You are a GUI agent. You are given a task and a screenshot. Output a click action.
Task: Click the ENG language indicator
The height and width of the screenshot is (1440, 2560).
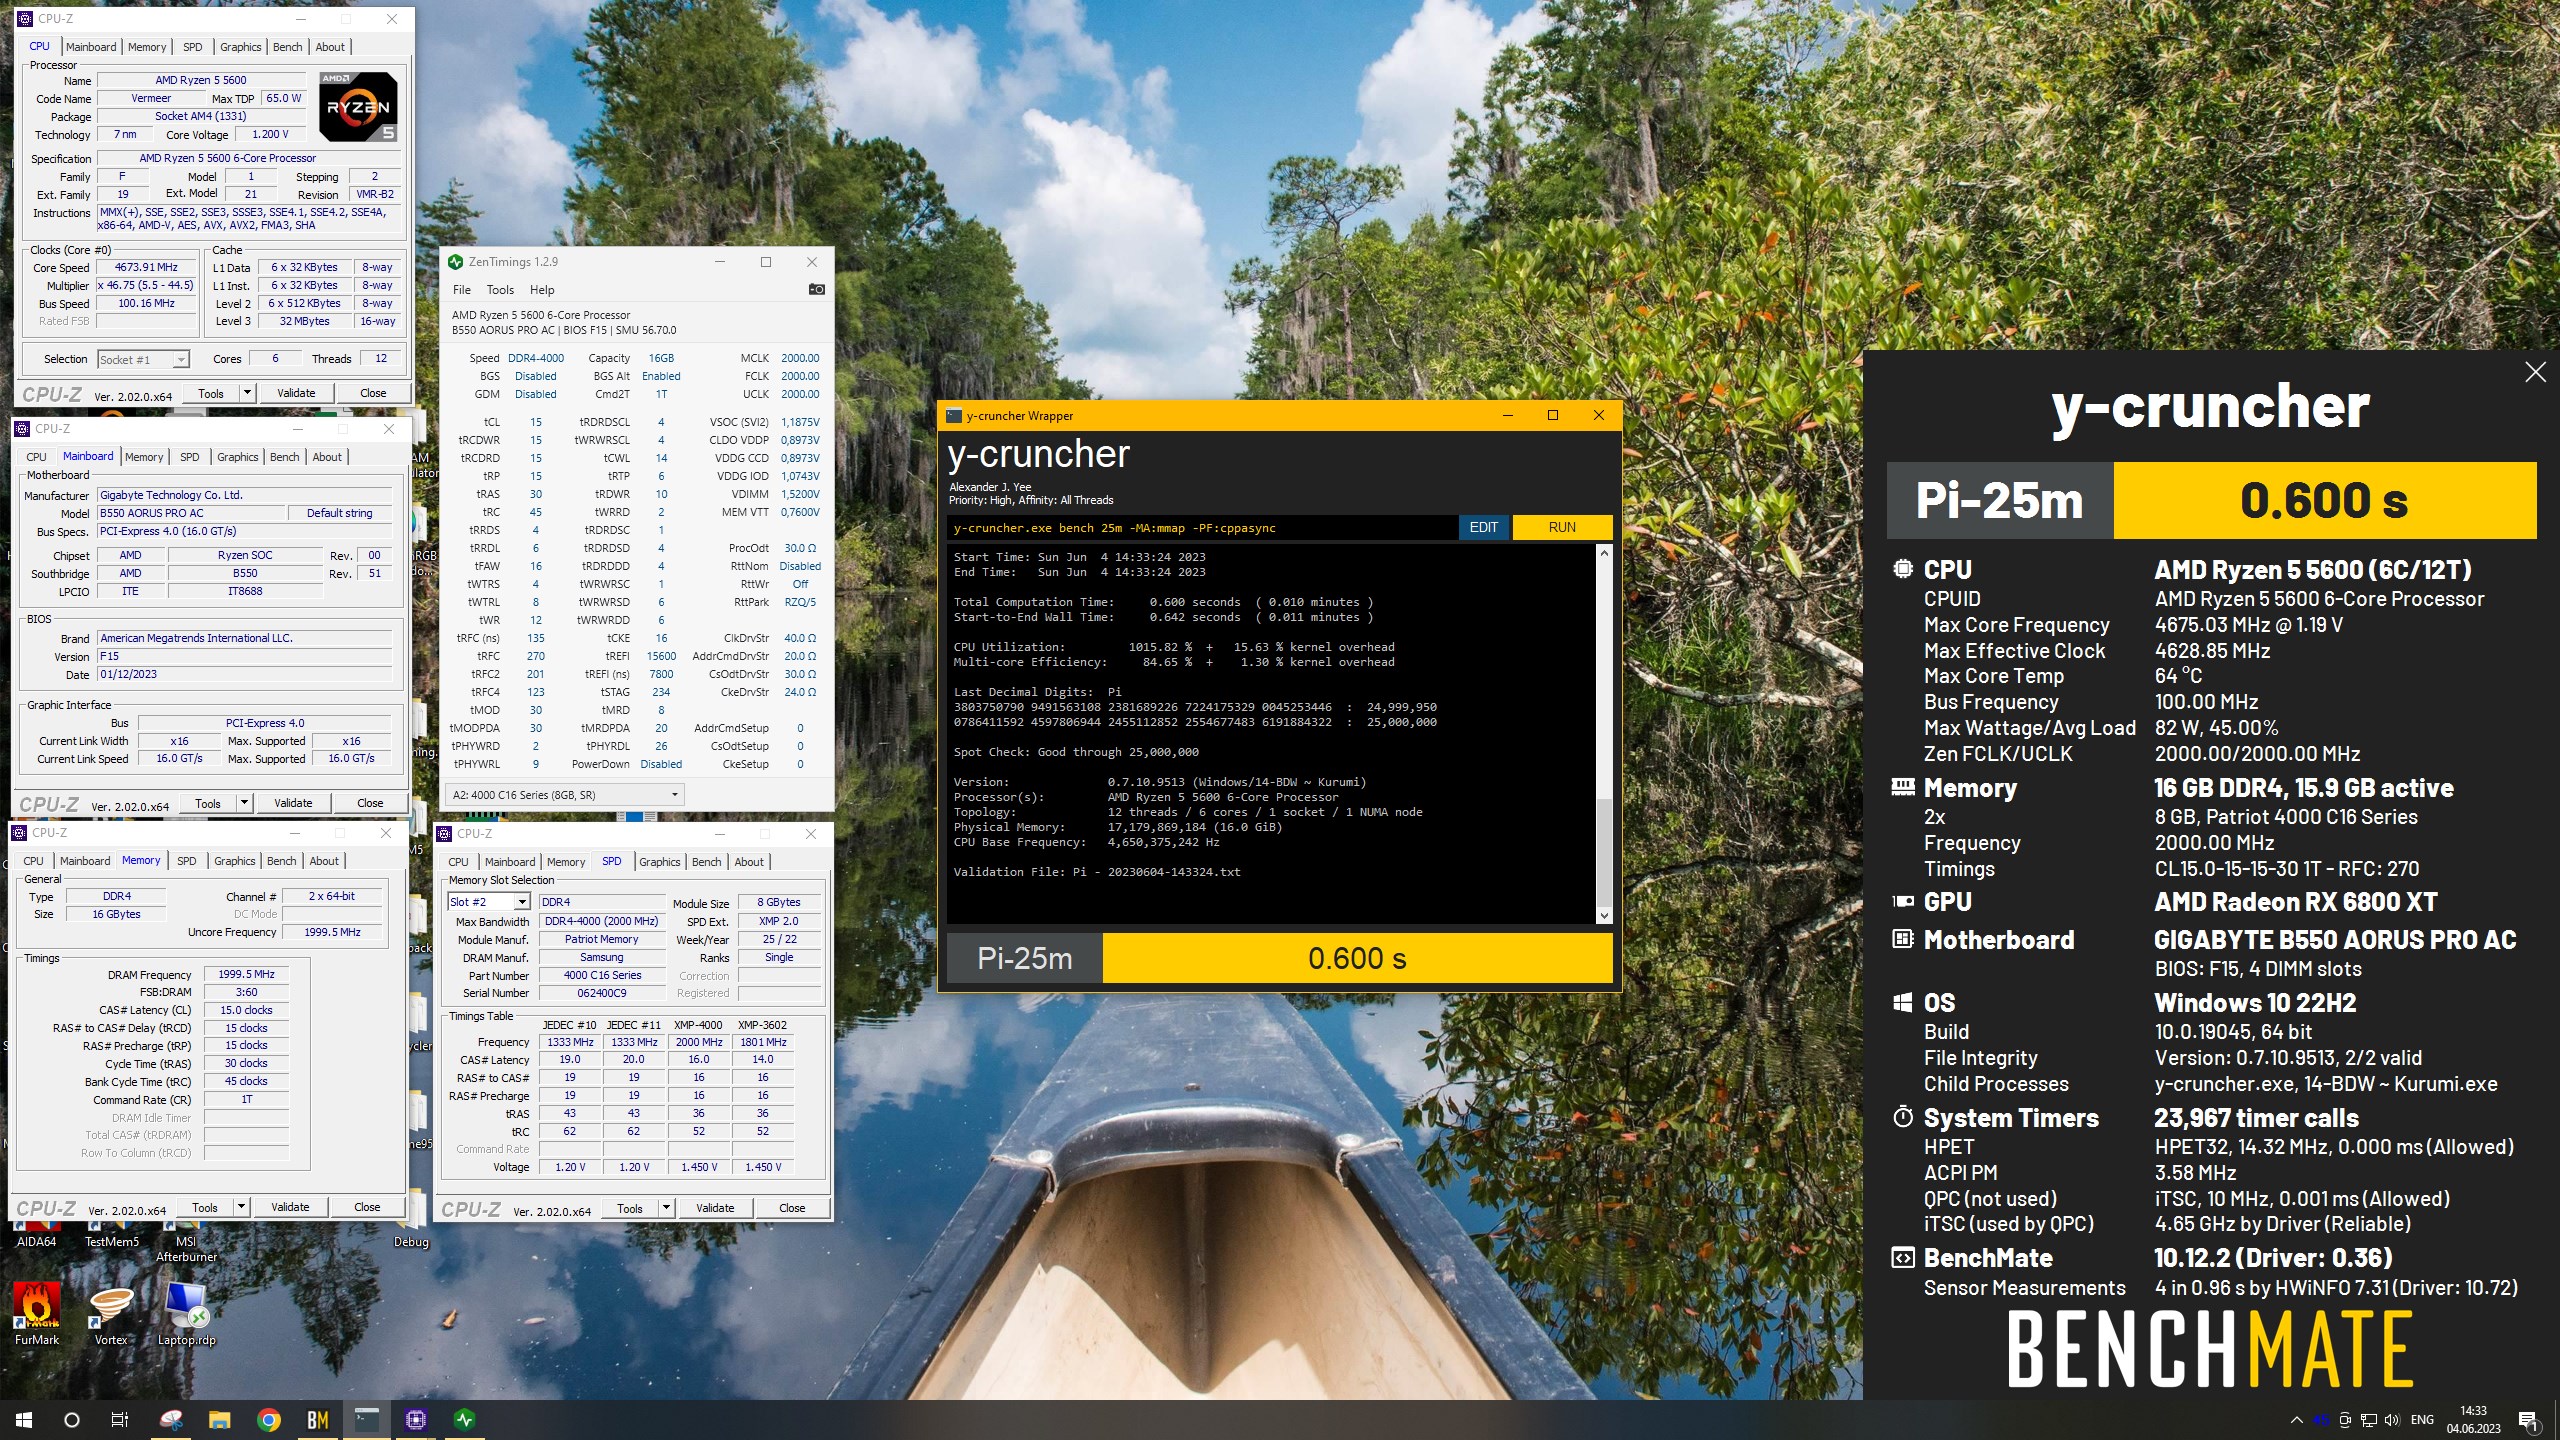(2422, 1420)
